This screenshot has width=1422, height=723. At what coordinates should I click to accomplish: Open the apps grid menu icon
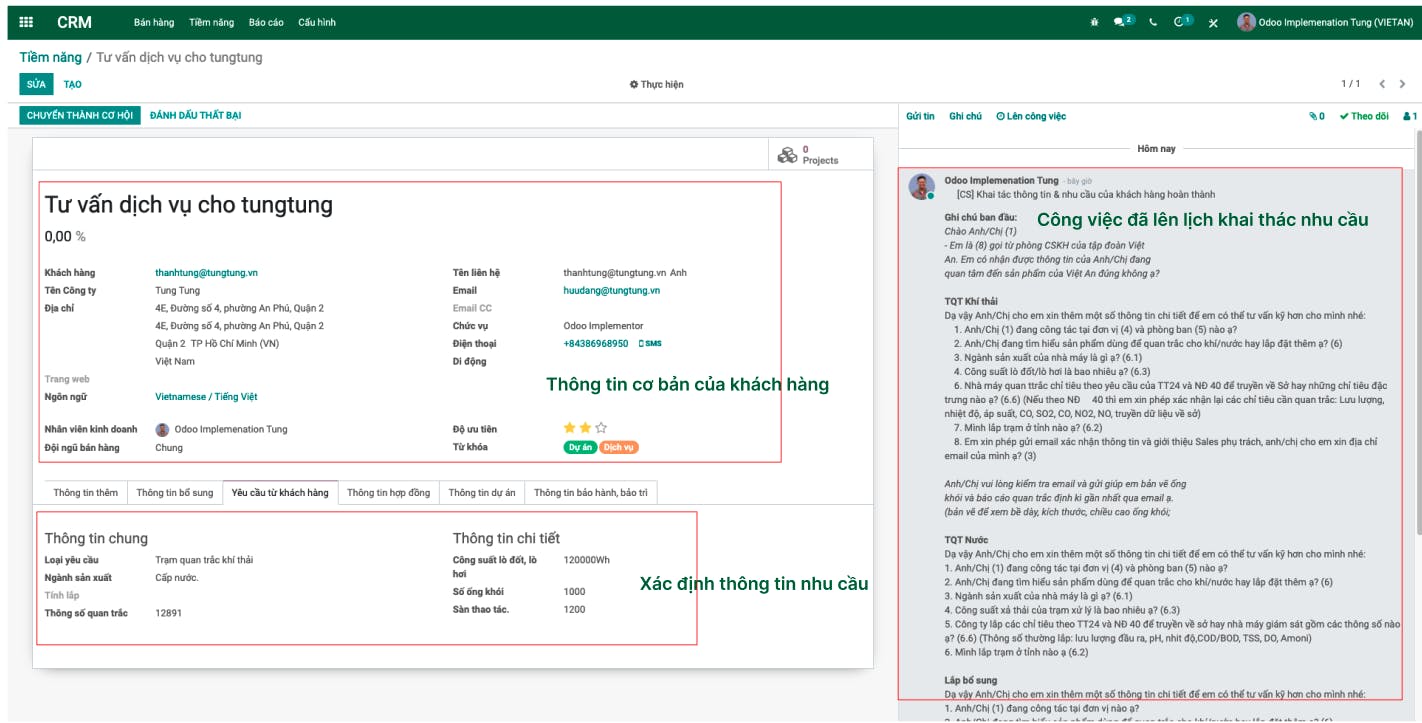click(26, 22)
